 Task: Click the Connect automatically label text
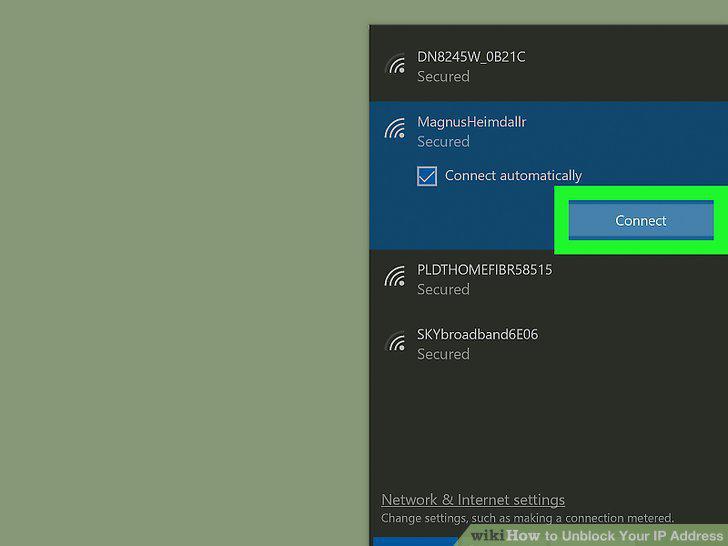[513, 176]
